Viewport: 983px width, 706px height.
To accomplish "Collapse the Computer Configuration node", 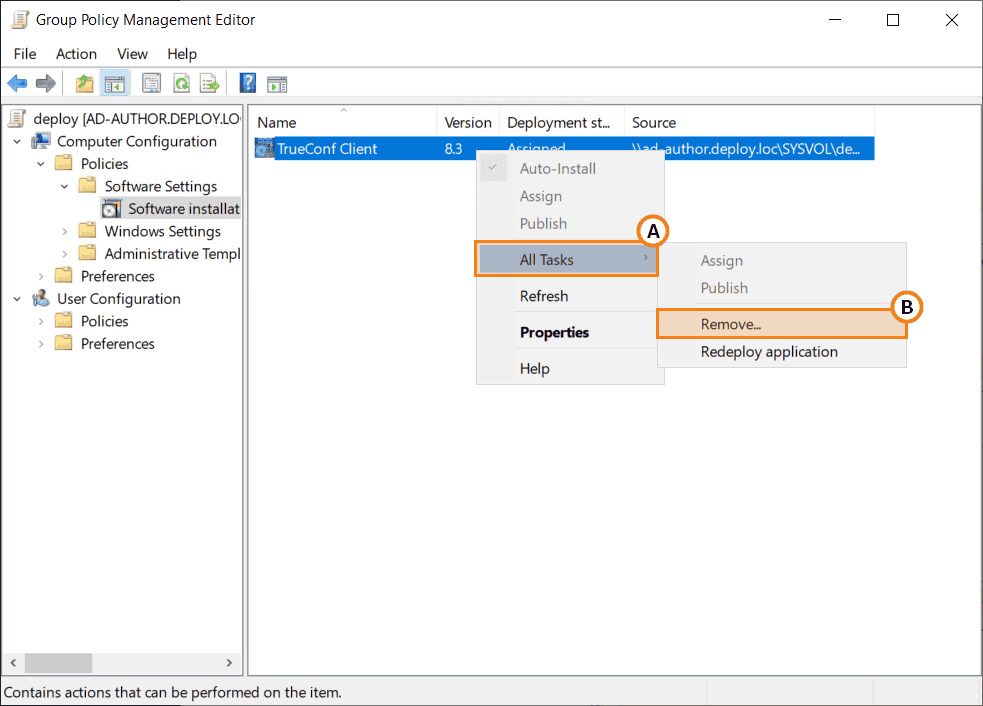I will coord(17,142).
